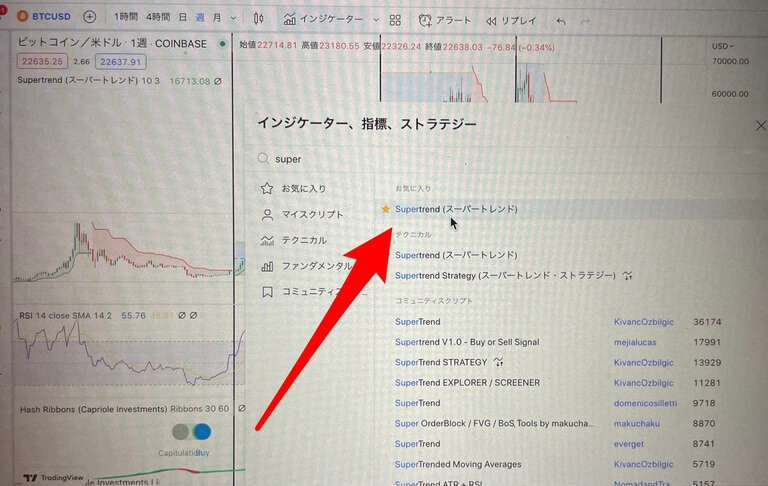
Task: Expand the indicator templates dropdown chevron
Action: point(376,20)
